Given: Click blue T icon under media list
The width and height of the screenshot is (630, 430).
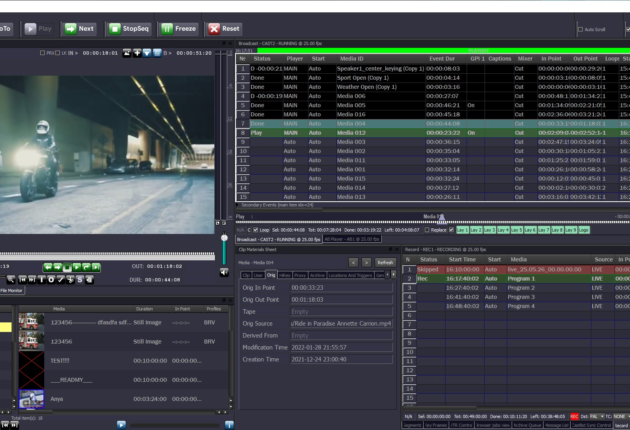Looking at the screenshot, I should [229, 424].
